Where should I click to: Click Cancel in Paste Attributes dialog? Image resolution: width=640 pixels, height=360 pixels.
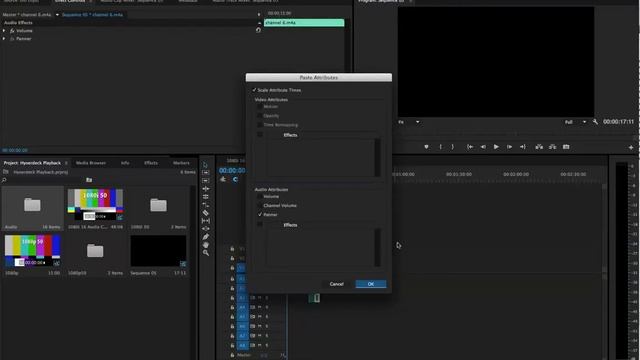click(336, 284)
